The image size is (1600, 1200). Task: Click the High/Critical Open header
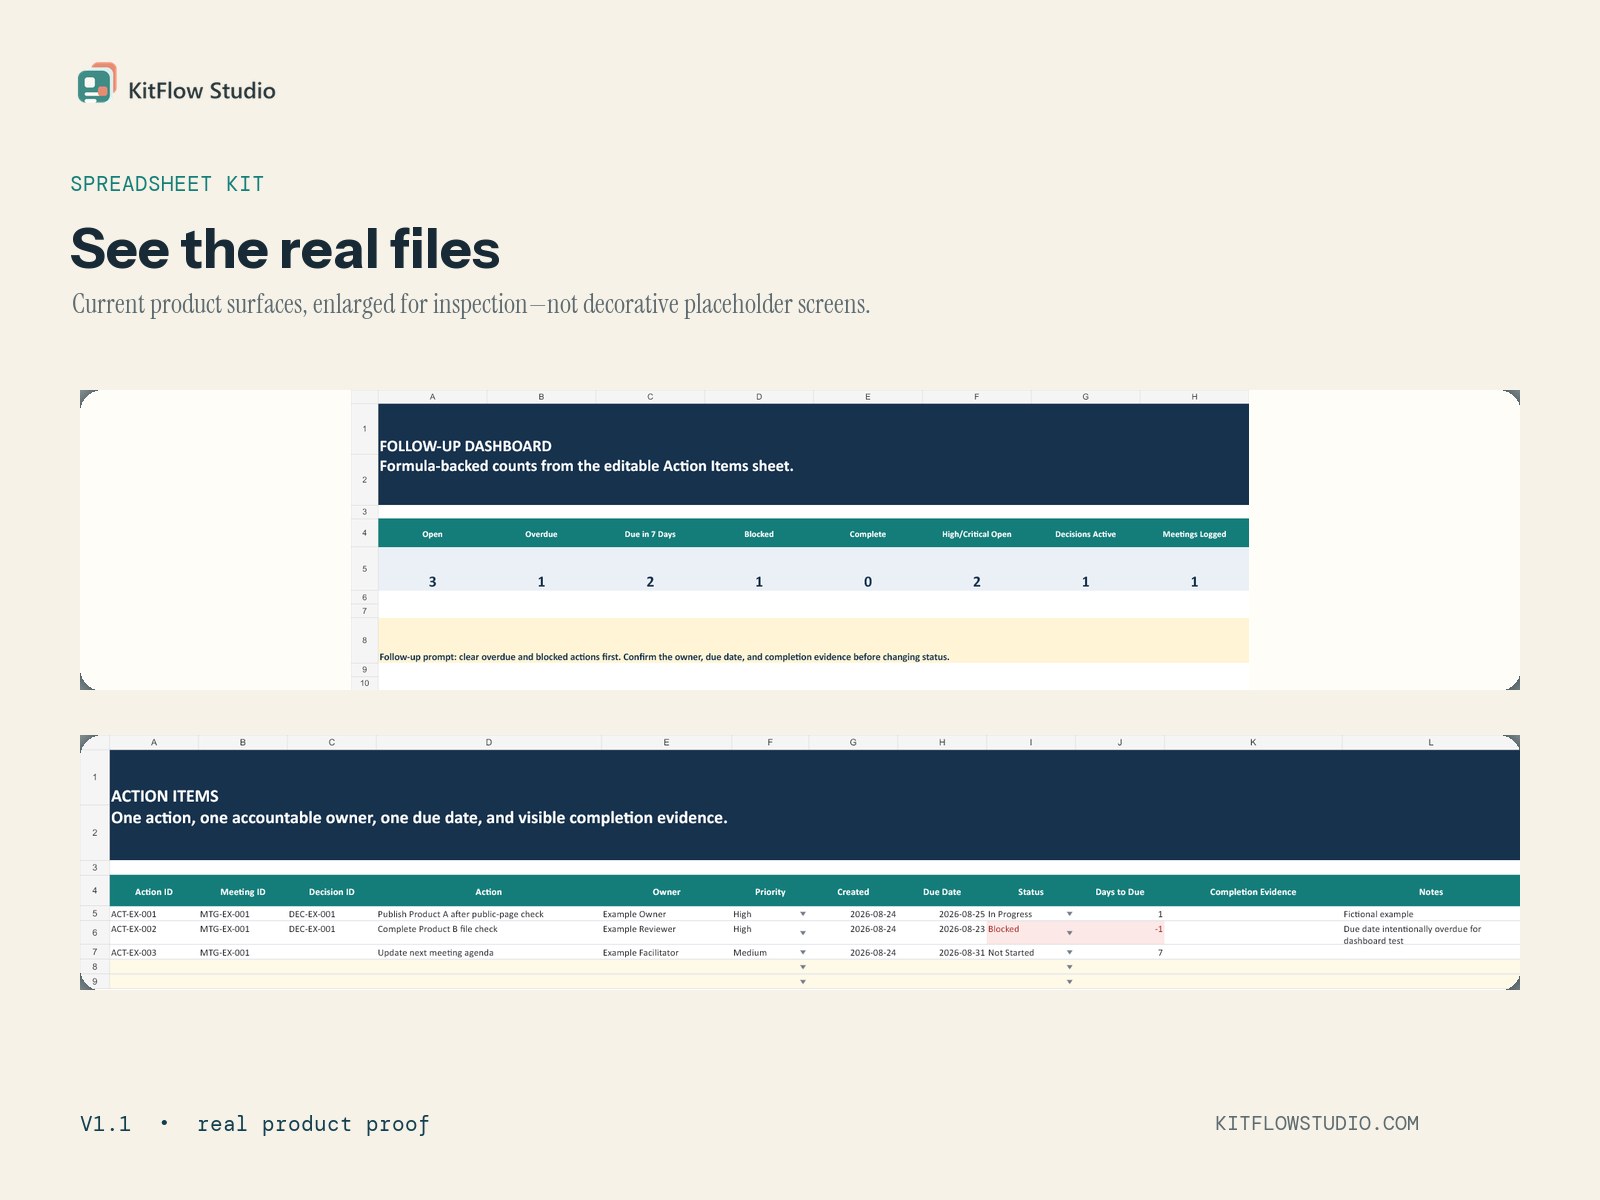click(977, 534)
